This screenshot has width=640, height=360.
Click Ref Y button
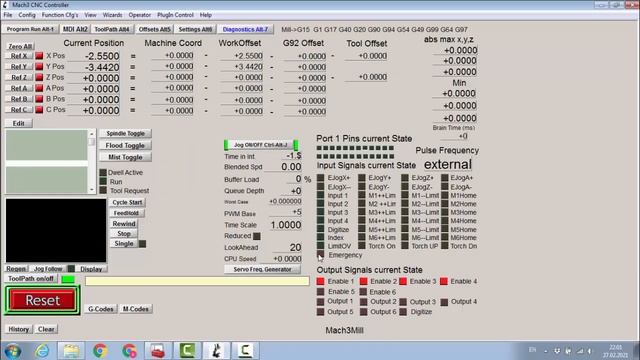[x=19, y=67]
